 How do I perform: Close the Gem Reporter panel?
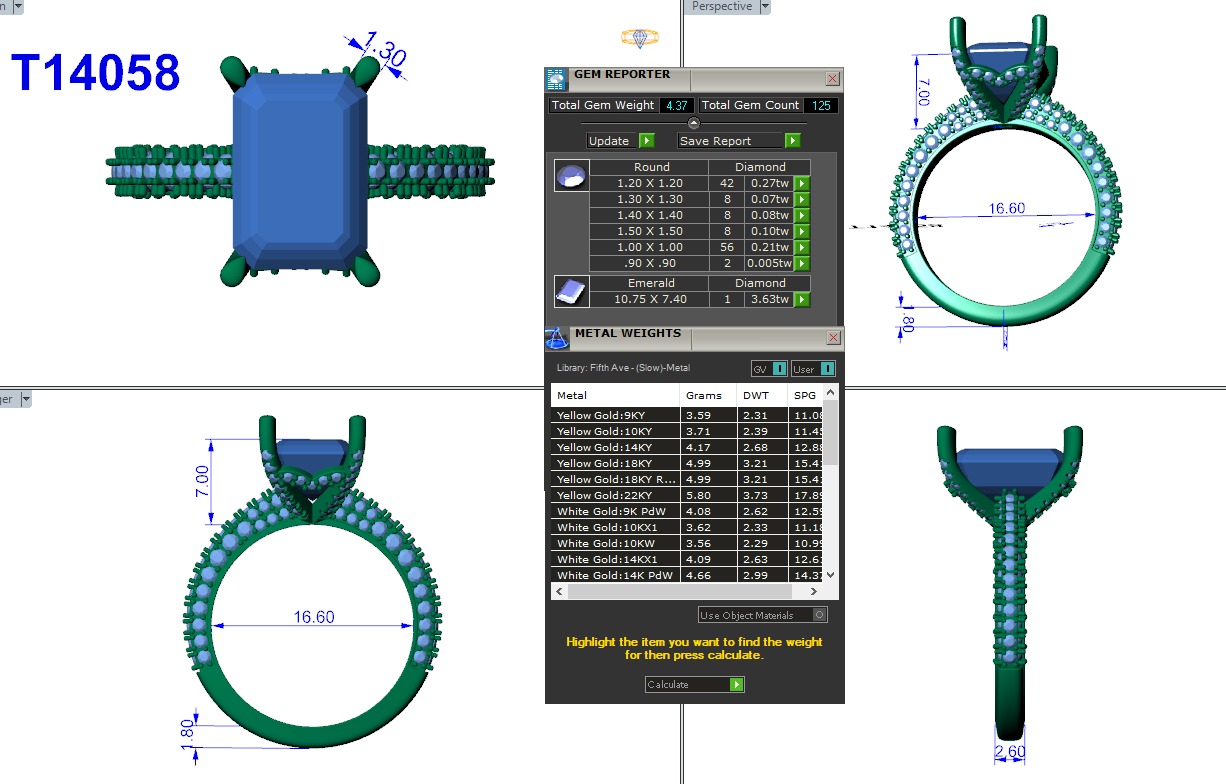[832, 79]
